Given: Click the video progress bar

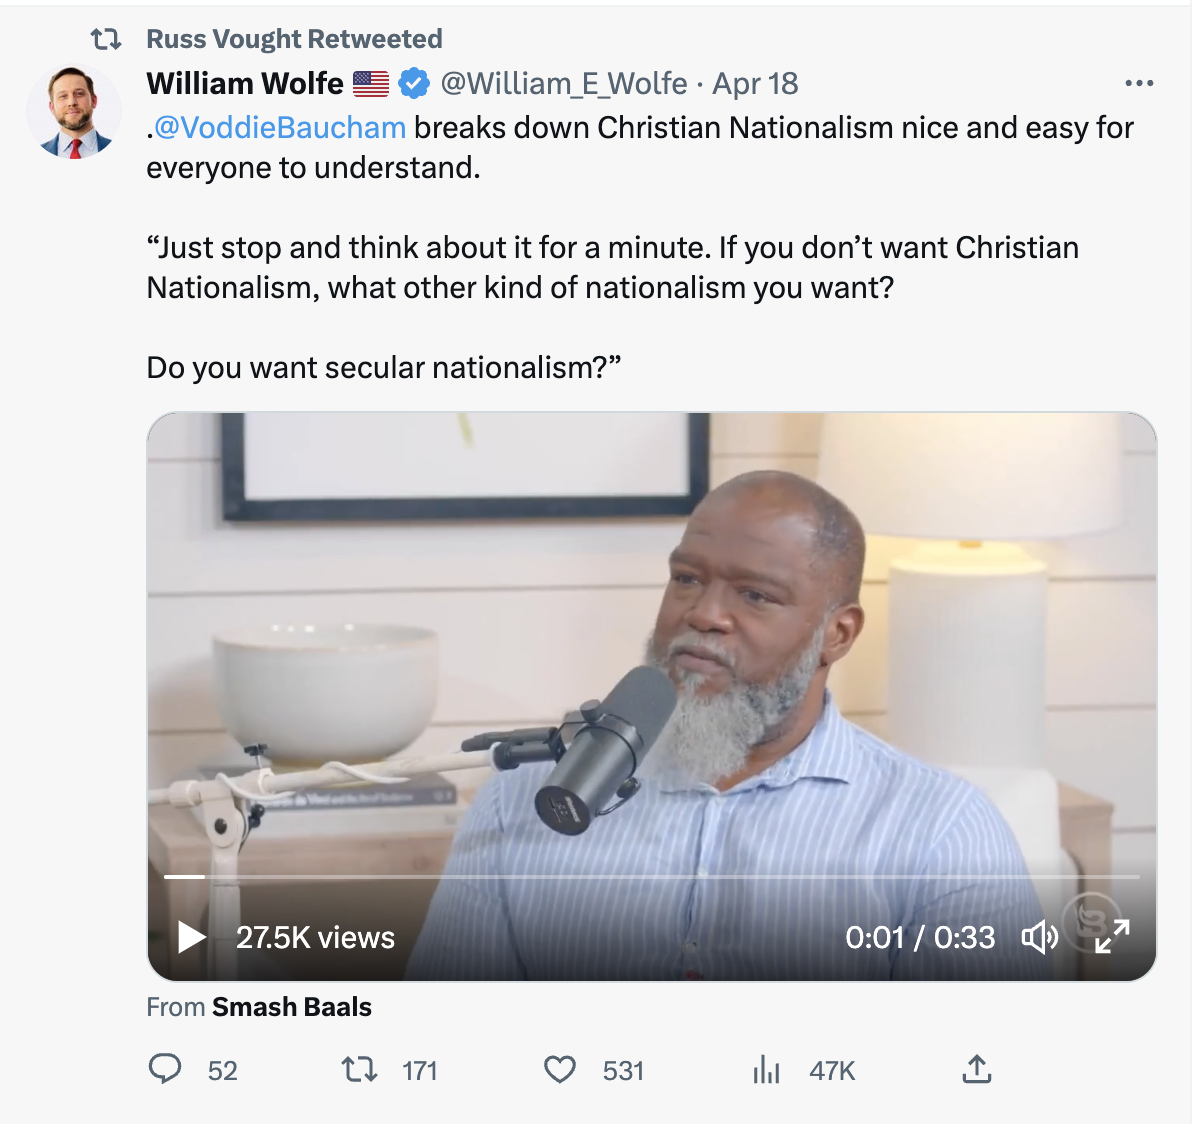Looking at the screenshot, I should click(x=650, y=877).
